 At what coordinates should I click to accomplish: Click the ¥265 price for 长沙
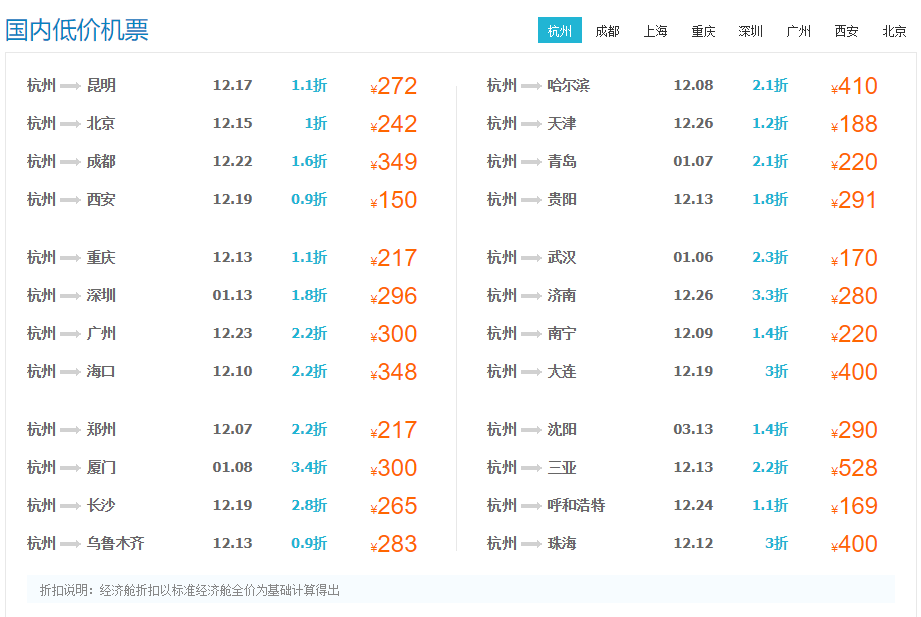point(394,505)
